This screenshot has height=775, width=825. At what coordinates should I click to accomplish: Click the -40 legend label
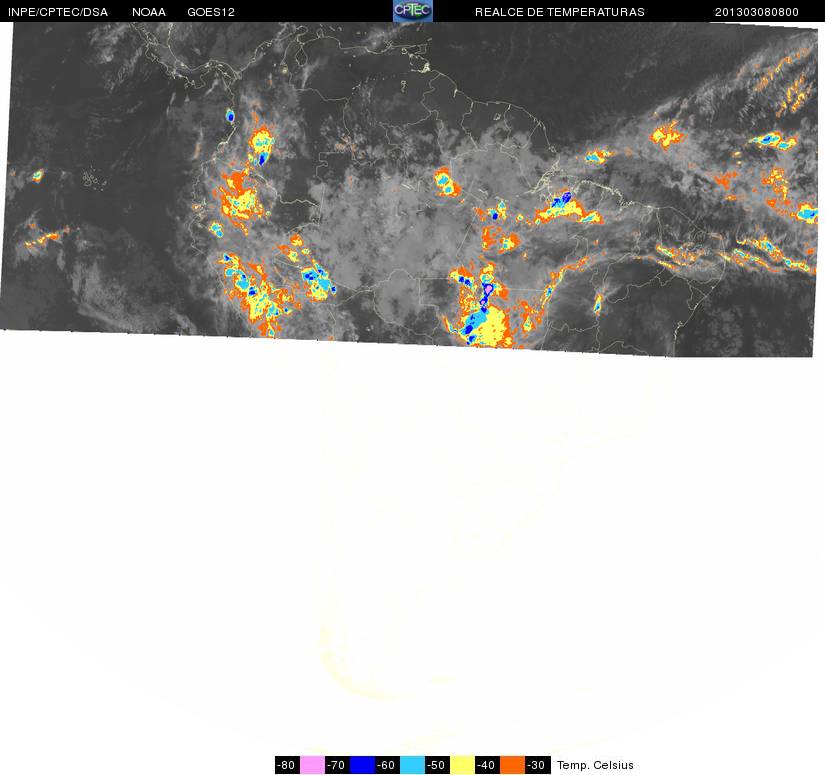click(x=488, y=765)
